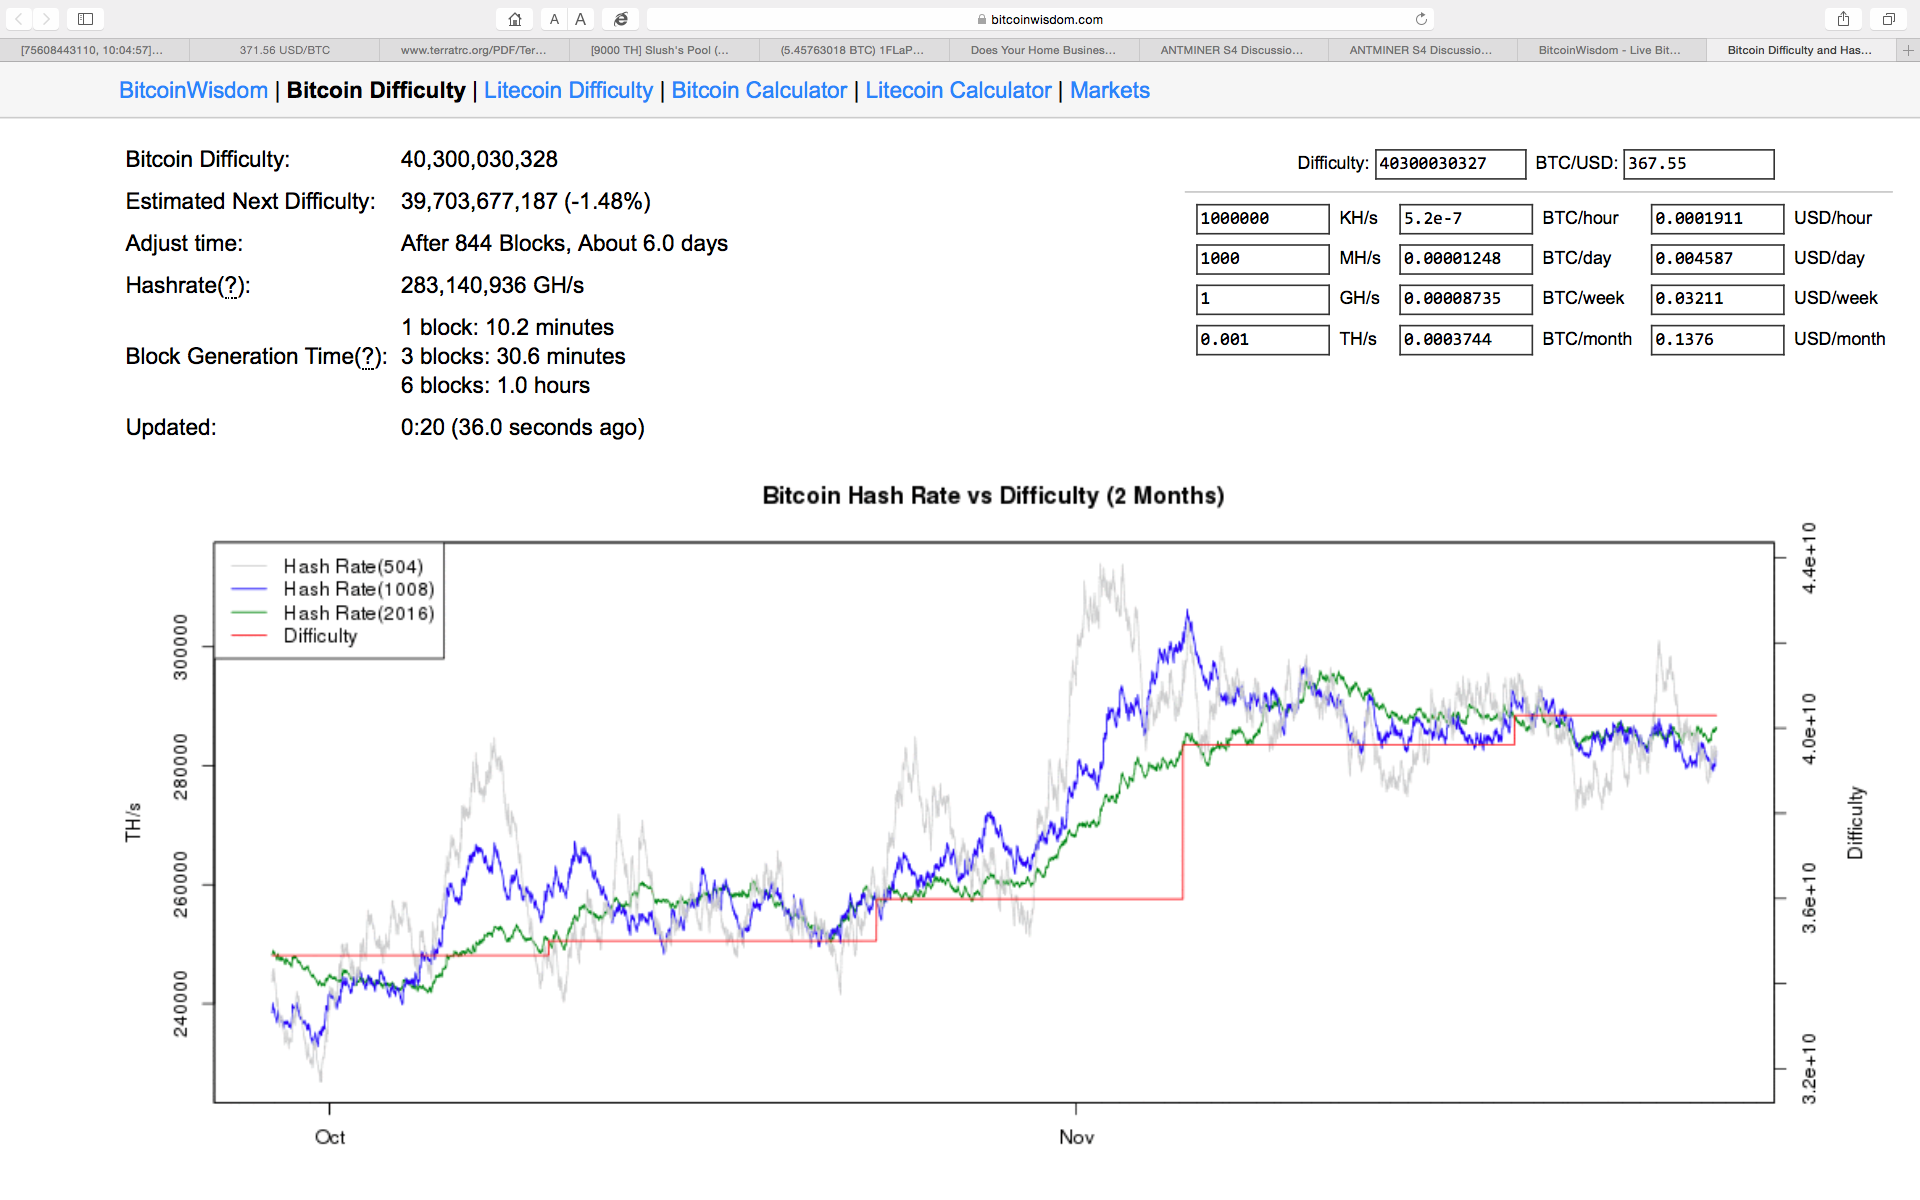This screenshot has height=1200, width=1920.
Task: Click the address bar lock icon
Action: (x=982, y=19)
